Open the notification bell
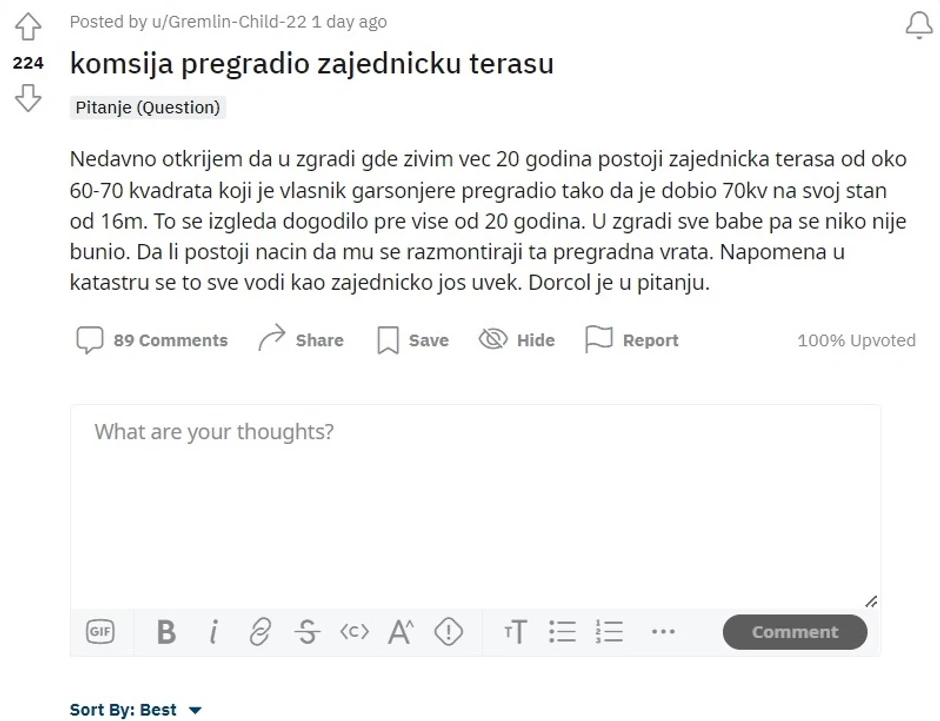This screenshot has height=721, width=940. [917, 25]
